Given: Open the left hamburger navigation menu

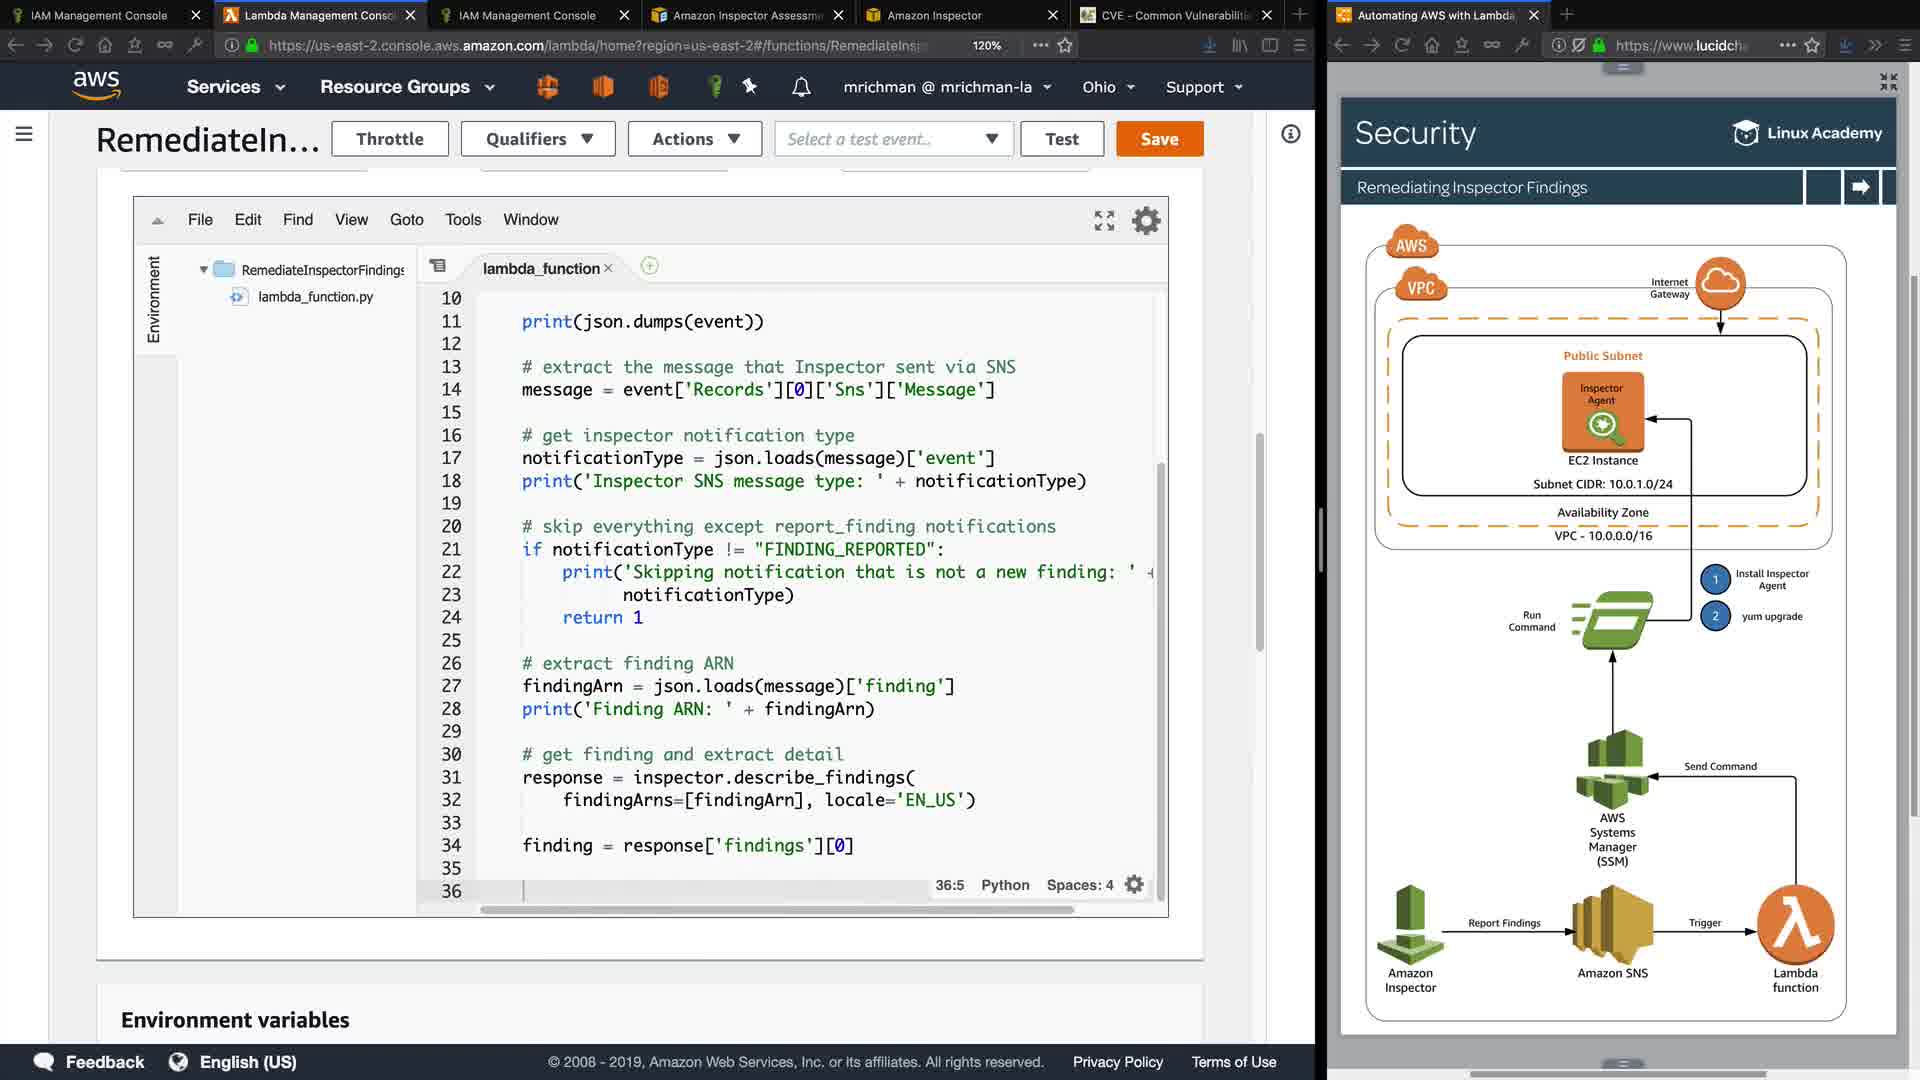Looking at the screenshot, I should click(x=24, y=134).
